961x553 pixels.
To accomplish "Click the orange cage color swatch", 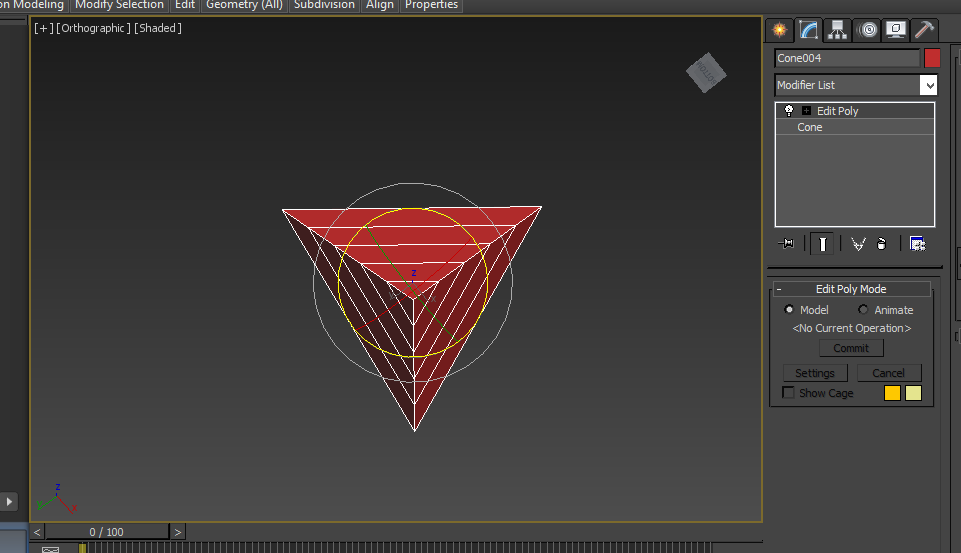I will [892, 393].
